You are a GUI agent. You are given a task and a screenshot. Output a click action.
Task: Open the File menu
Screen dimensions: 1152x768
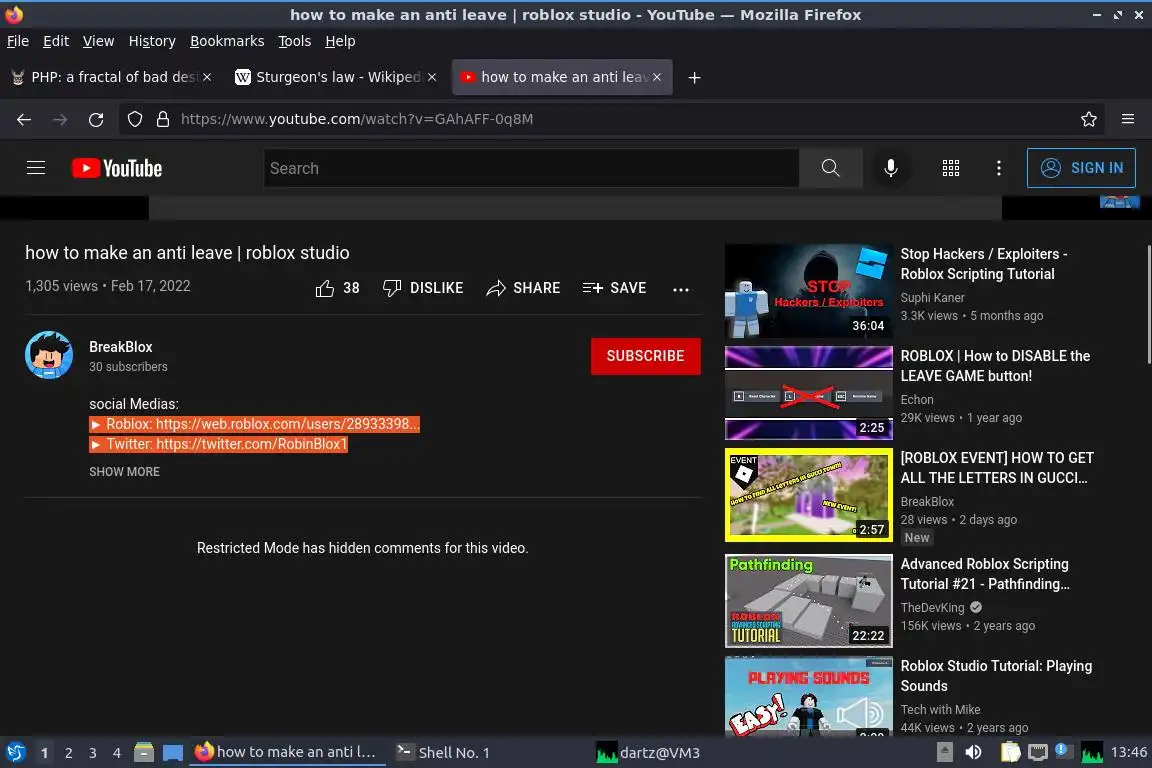pos(18,41)
